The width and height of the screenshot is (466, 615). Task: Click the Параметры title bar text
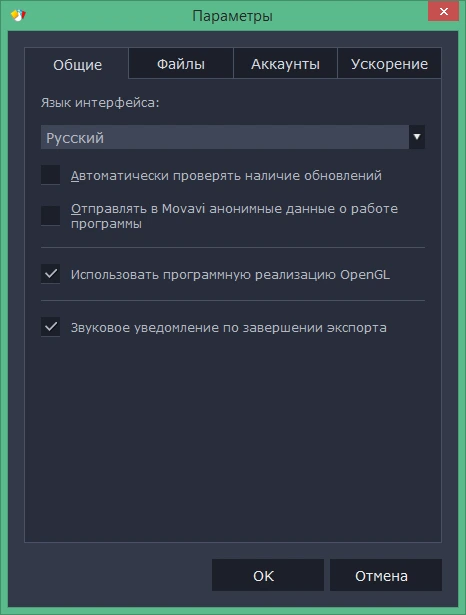(x=233, y=16)
